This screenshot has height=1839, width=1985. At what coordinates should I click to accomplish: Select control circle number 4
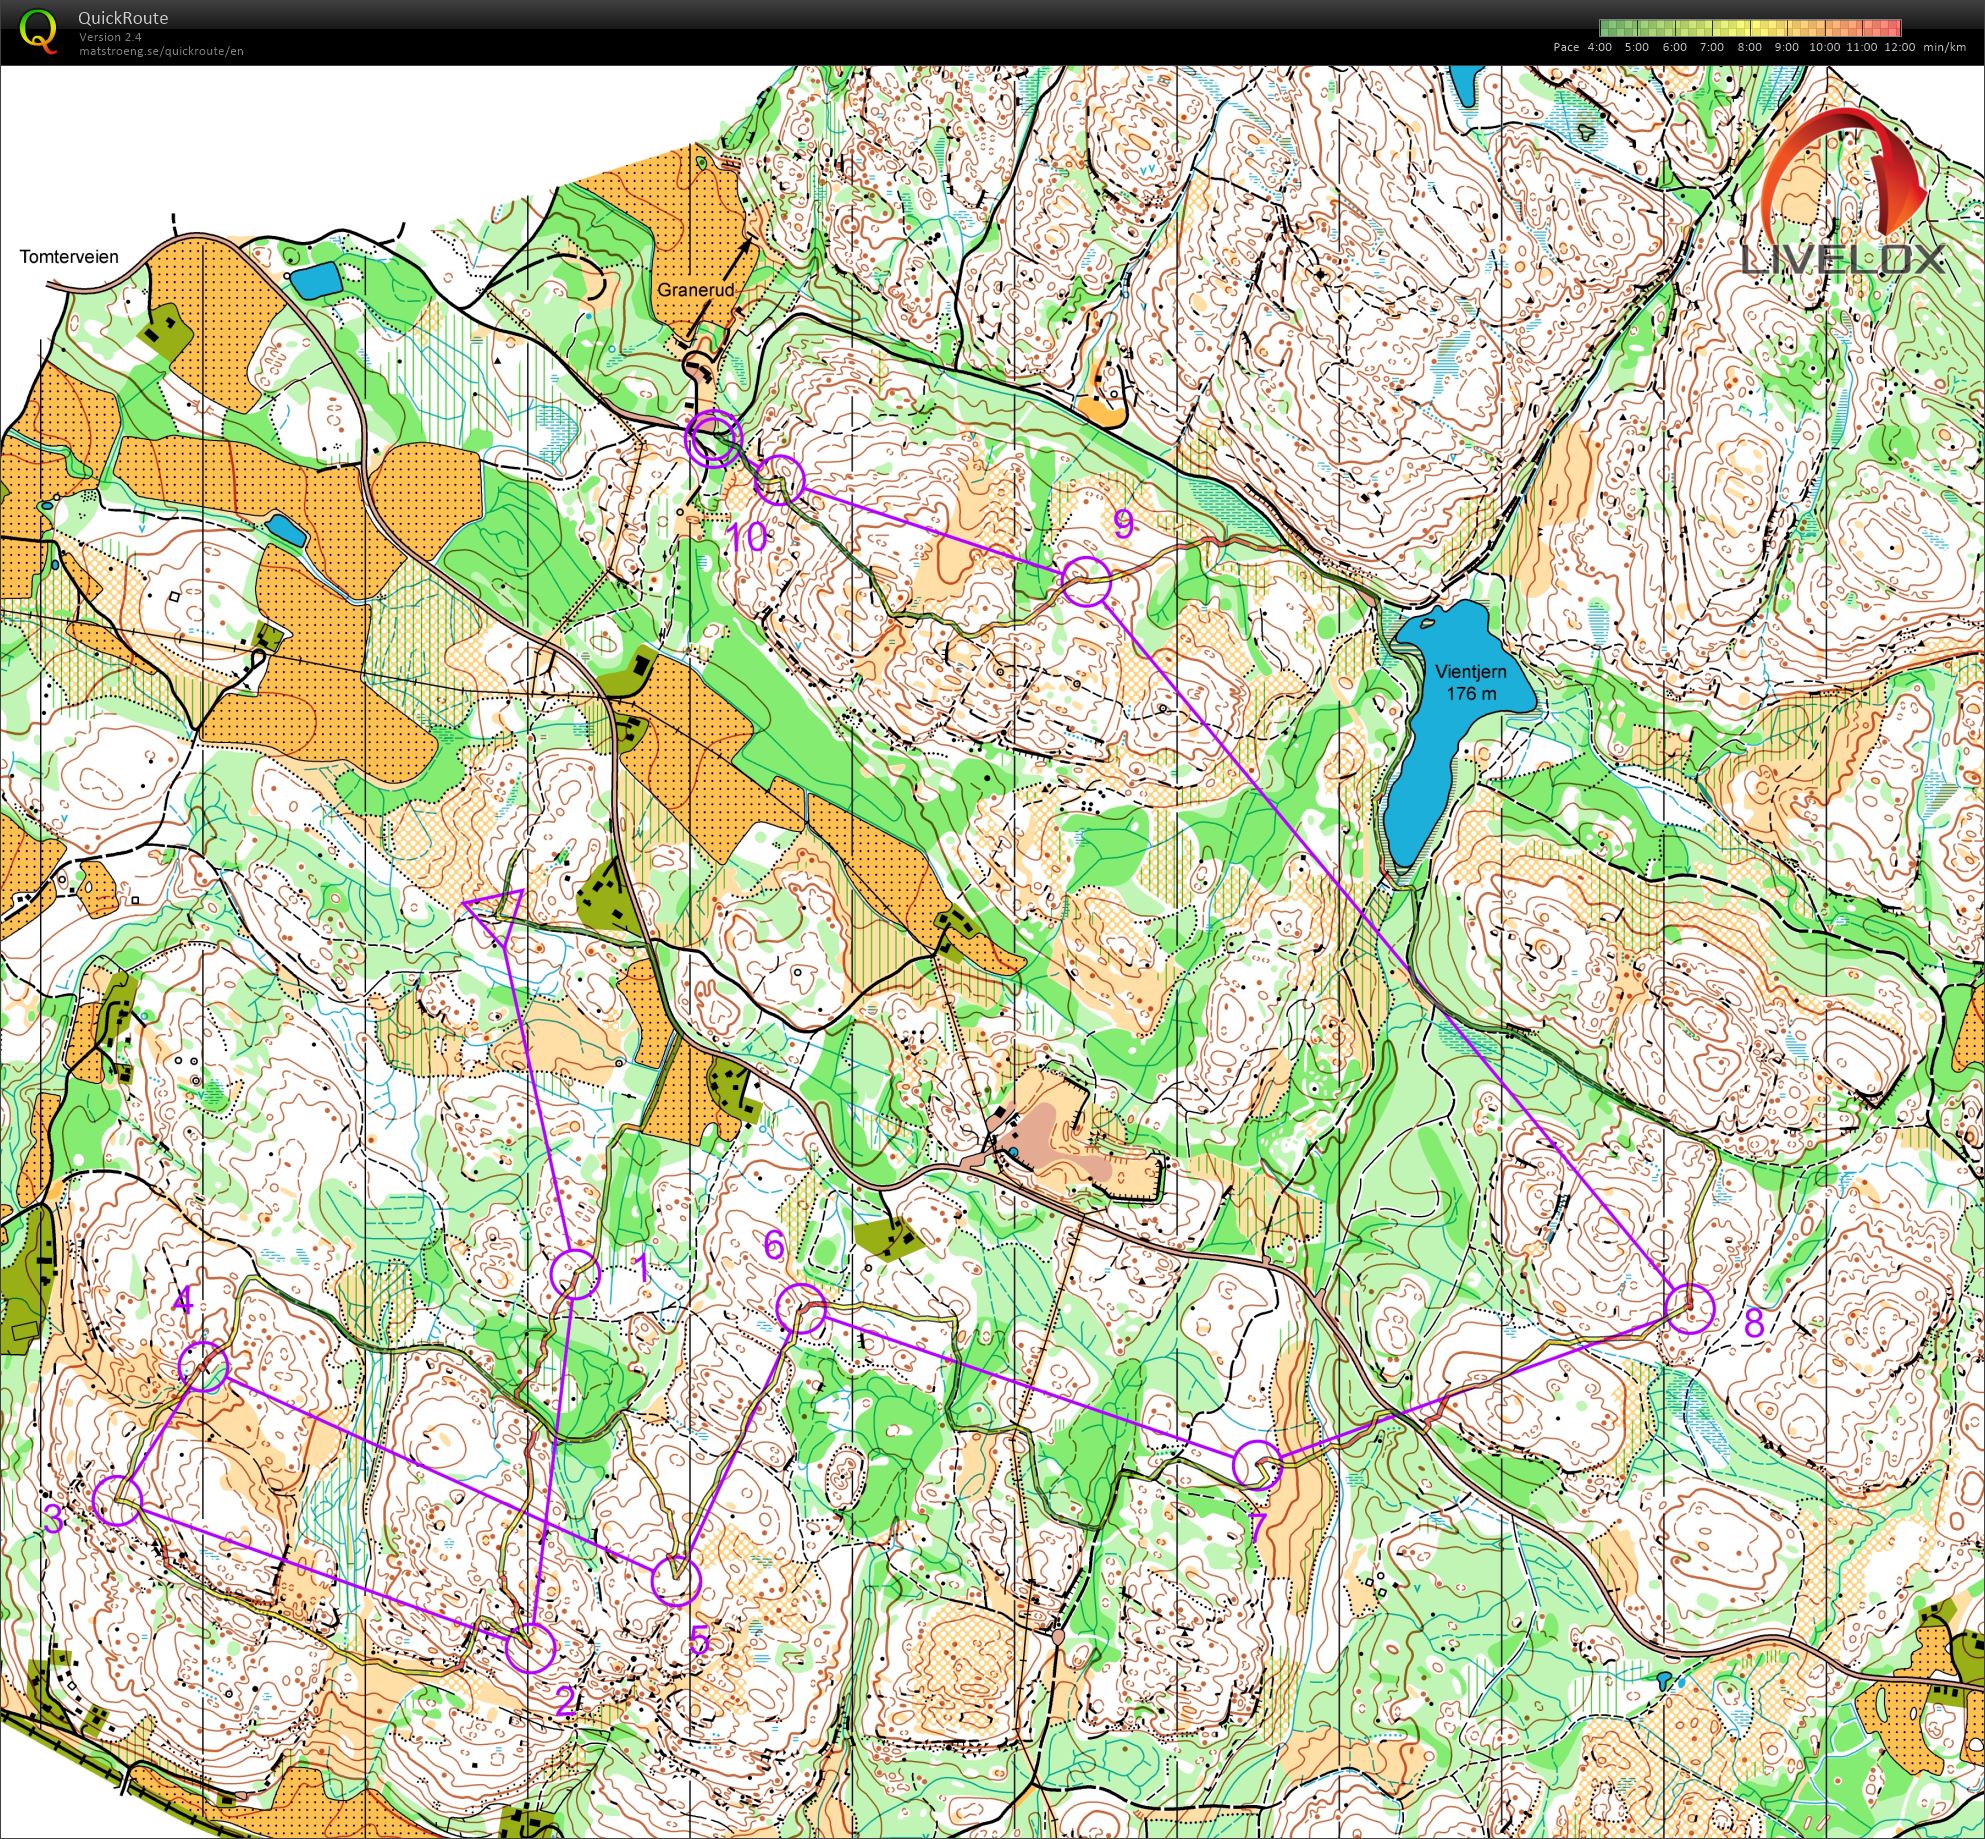(x=204, y=1367)
